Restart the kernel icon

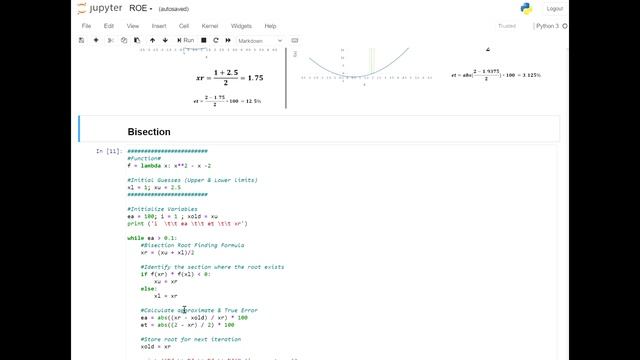[x=216, y=40]
